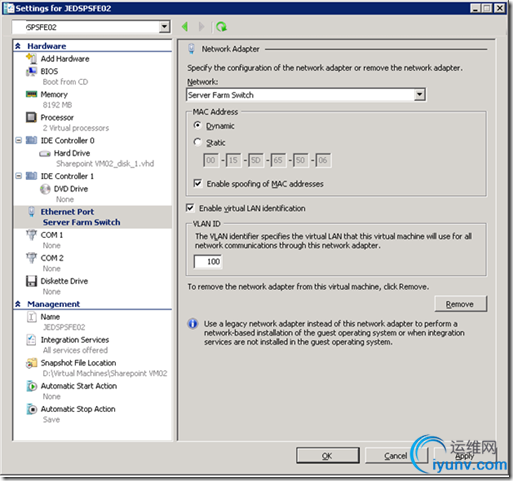Click the Ethernet Port adapter icon
The image size is (513, 481).
31,212
